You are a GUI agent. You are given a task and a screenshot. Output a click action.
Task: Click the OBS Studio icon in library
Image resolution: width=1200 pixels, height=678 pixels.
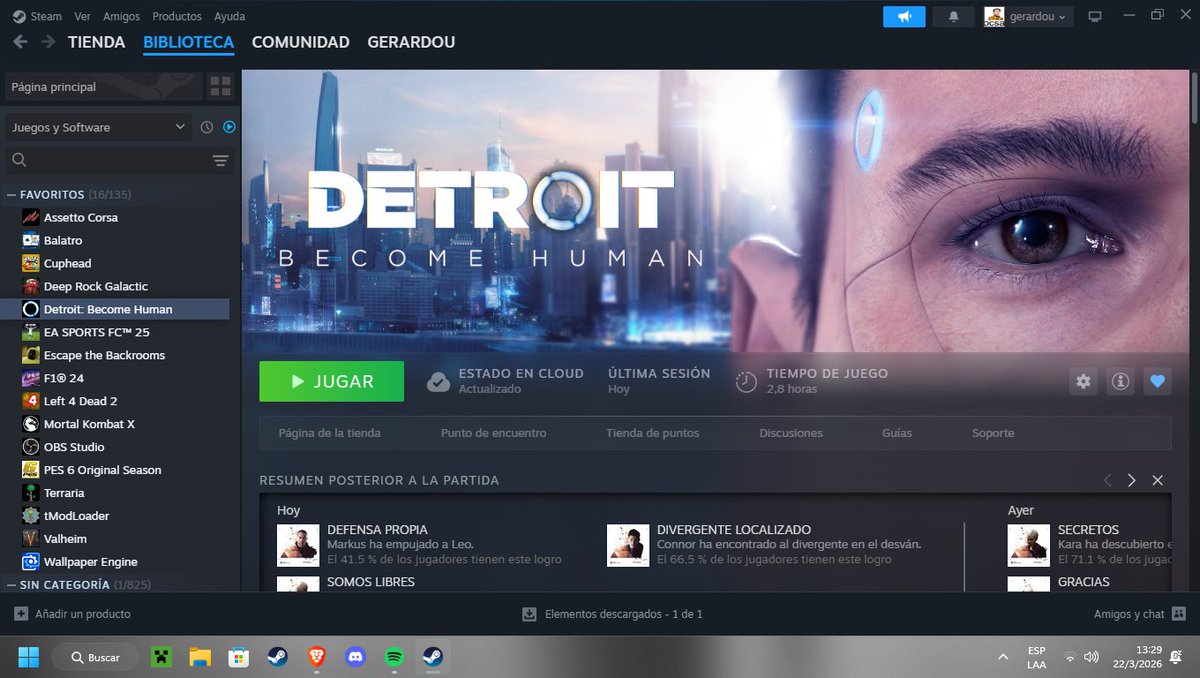[30, 447]
